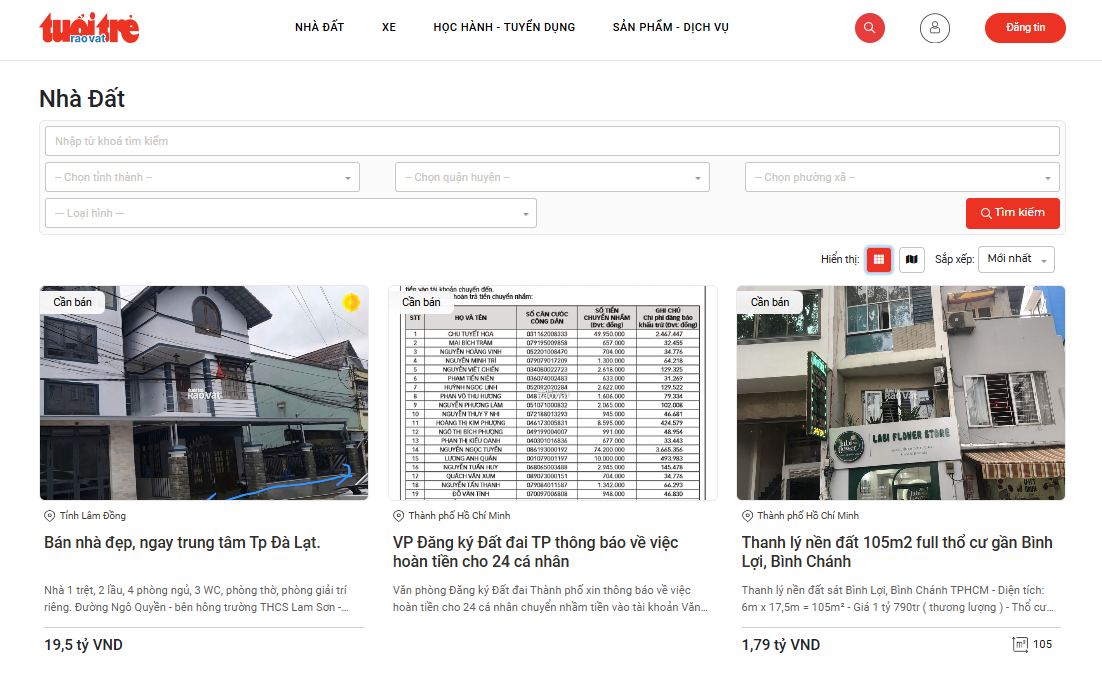Click the user account profile icon

(x=935, y=28)
